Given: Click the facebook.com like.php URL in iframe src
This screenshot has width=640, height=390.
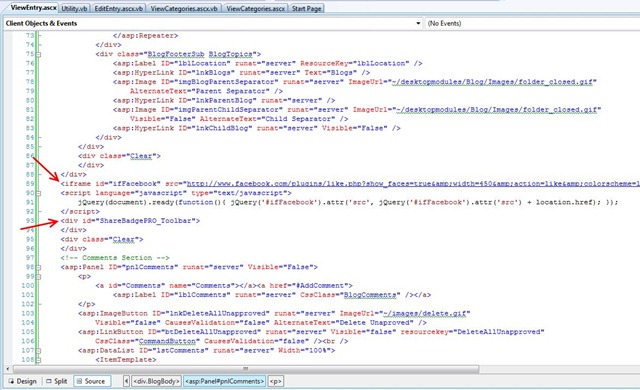Looking at the screenshot, I should [x=412, y=184].
